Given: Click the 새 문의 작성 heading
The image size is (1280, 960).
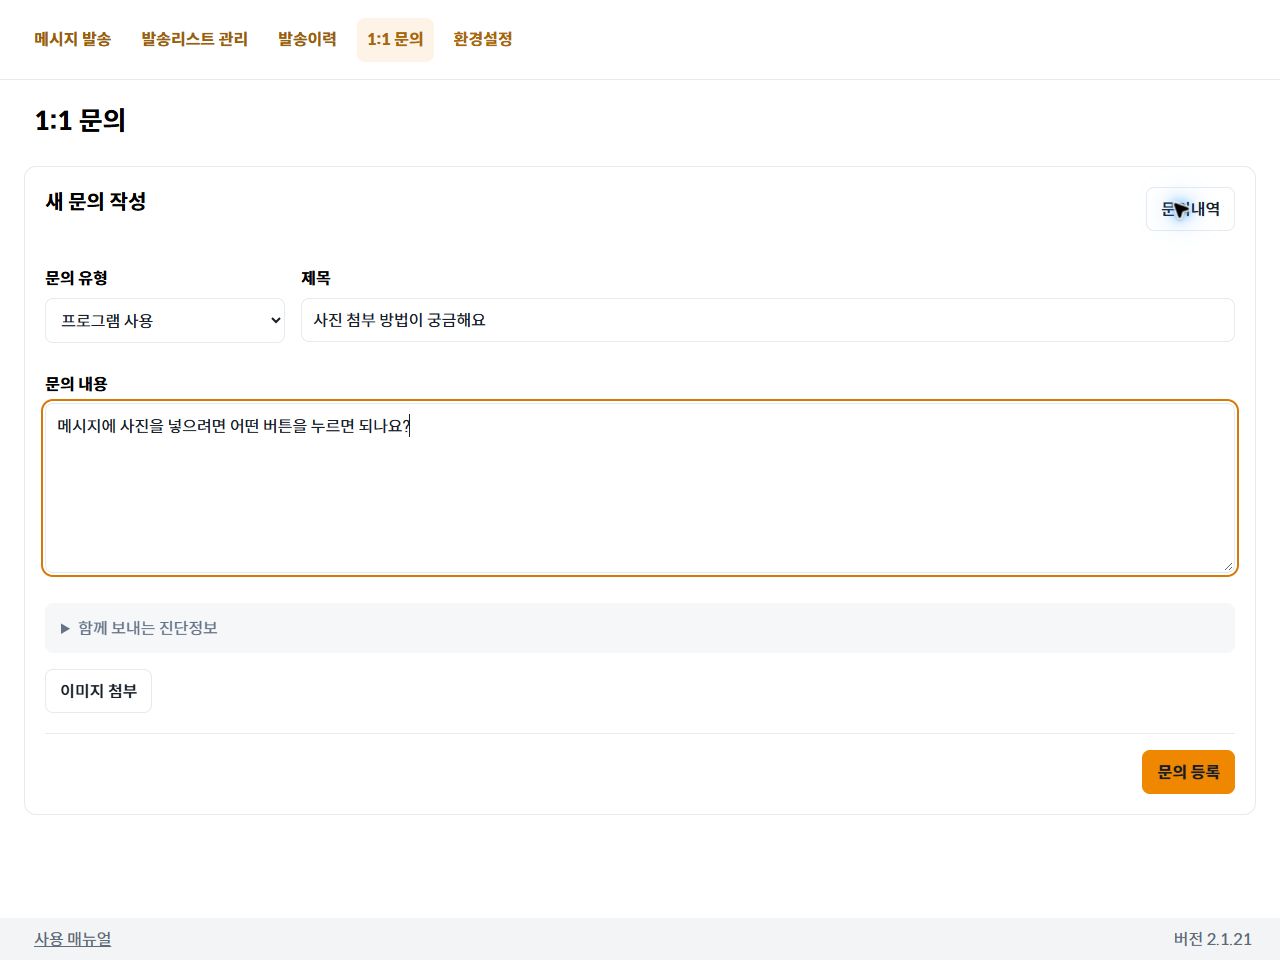Looking at the screenshot, I should click(x=96, y=201).
